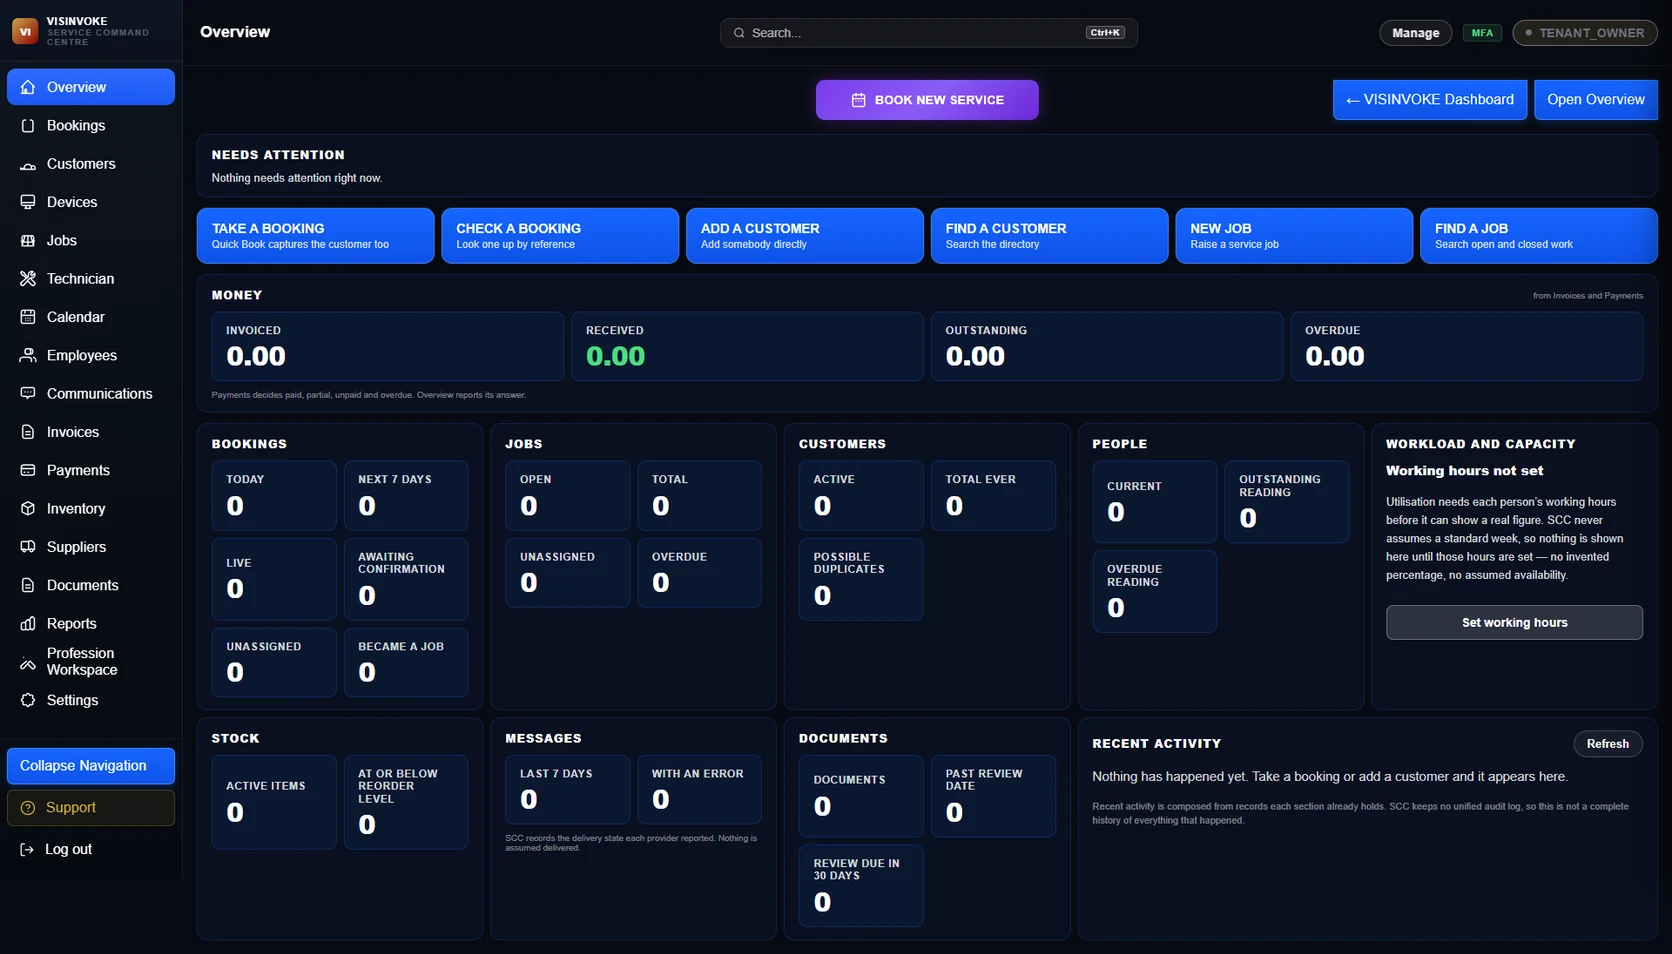Click the Check a Booking tile
Viewport: 1672px width, 954px height.
(x=560, y=236)
